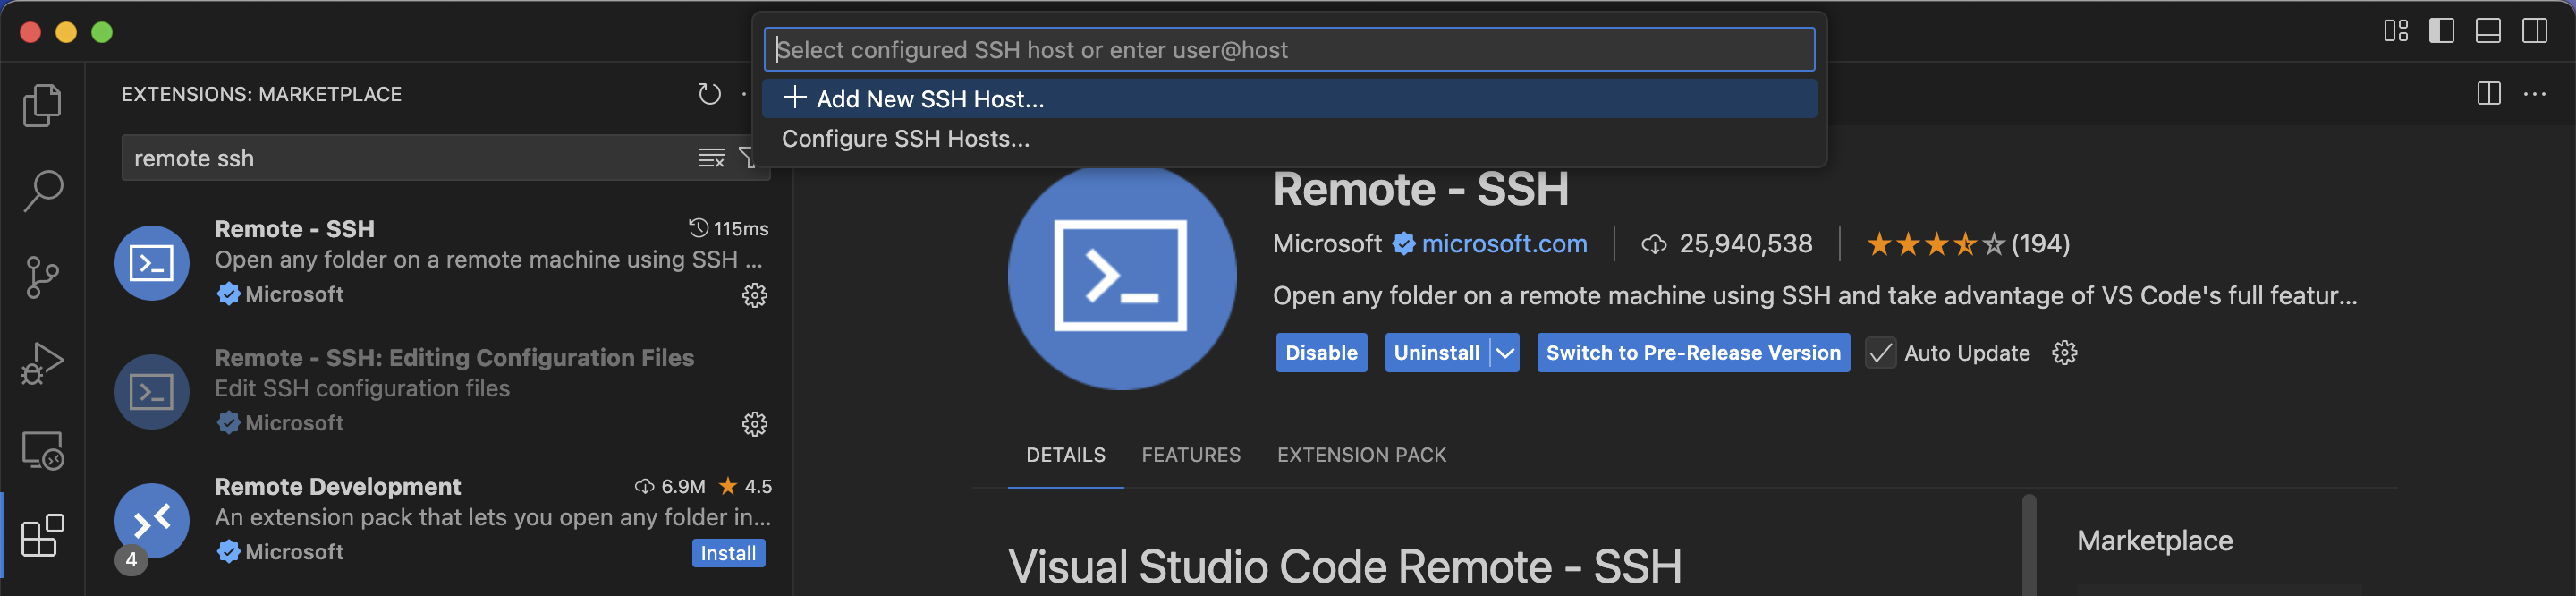Toggle the bottom panel visibility
The height and width of the screenshot is (596, 2576).
coord(2488,31)
